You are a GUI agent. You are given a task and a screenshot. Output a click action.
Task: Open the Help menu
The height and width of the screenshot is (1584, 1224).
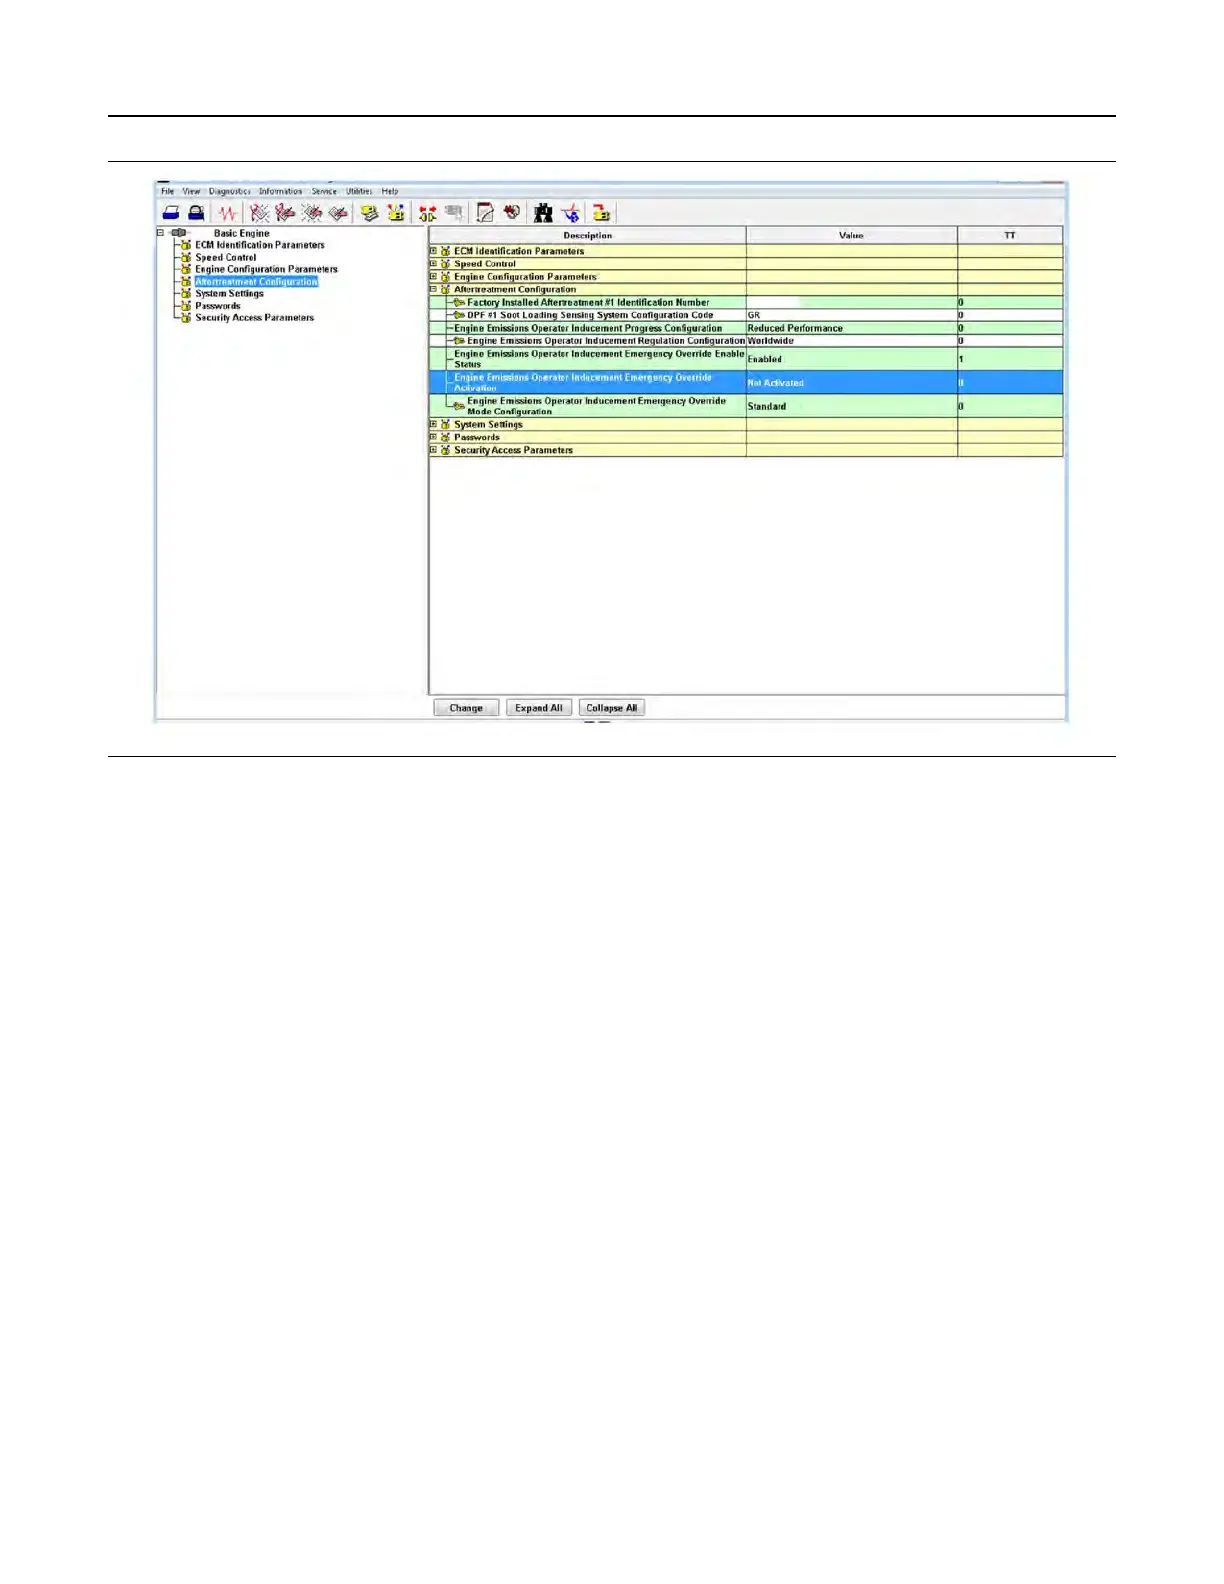tap(390, 191)
